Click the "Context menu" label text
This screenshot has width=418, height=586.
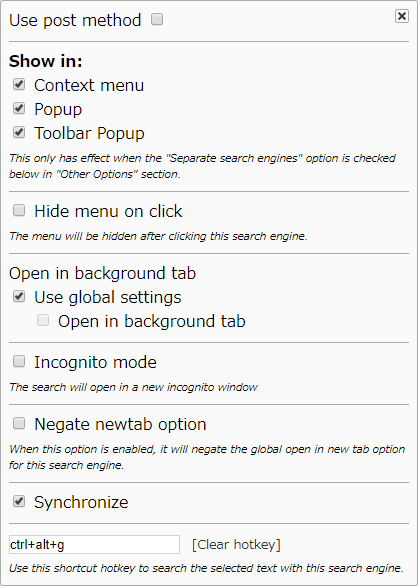pos(89,85)
